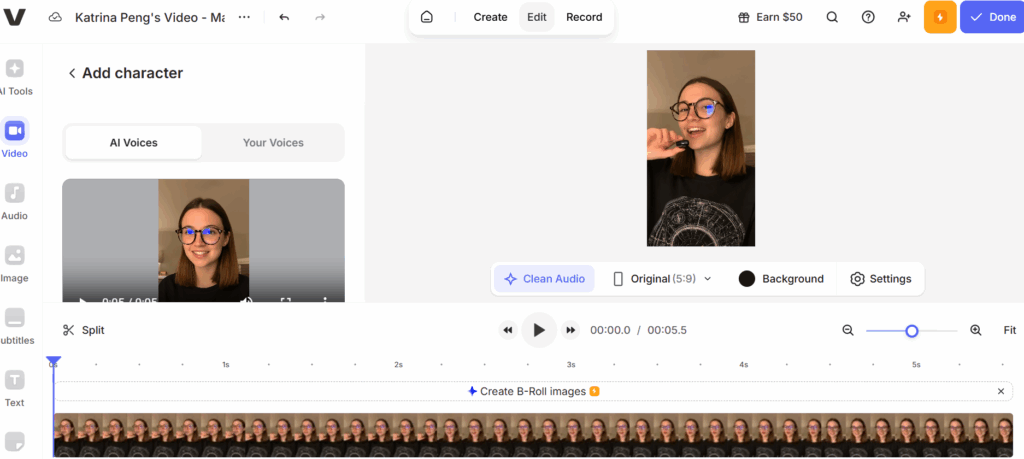Screen dimensions: 1024x459
Task: Click the timeline zoom slider handle
Action: [912, 331]
